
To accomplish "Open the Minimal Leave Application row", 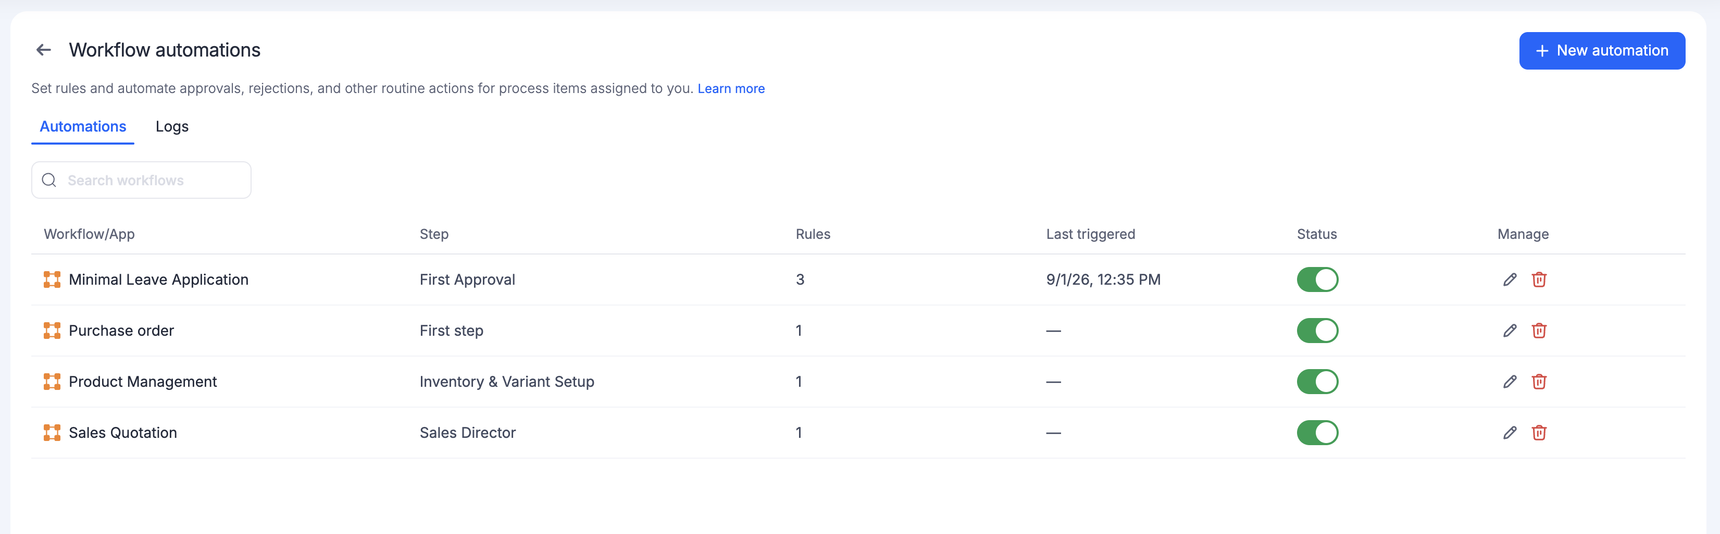I will [x=858, y=280].
